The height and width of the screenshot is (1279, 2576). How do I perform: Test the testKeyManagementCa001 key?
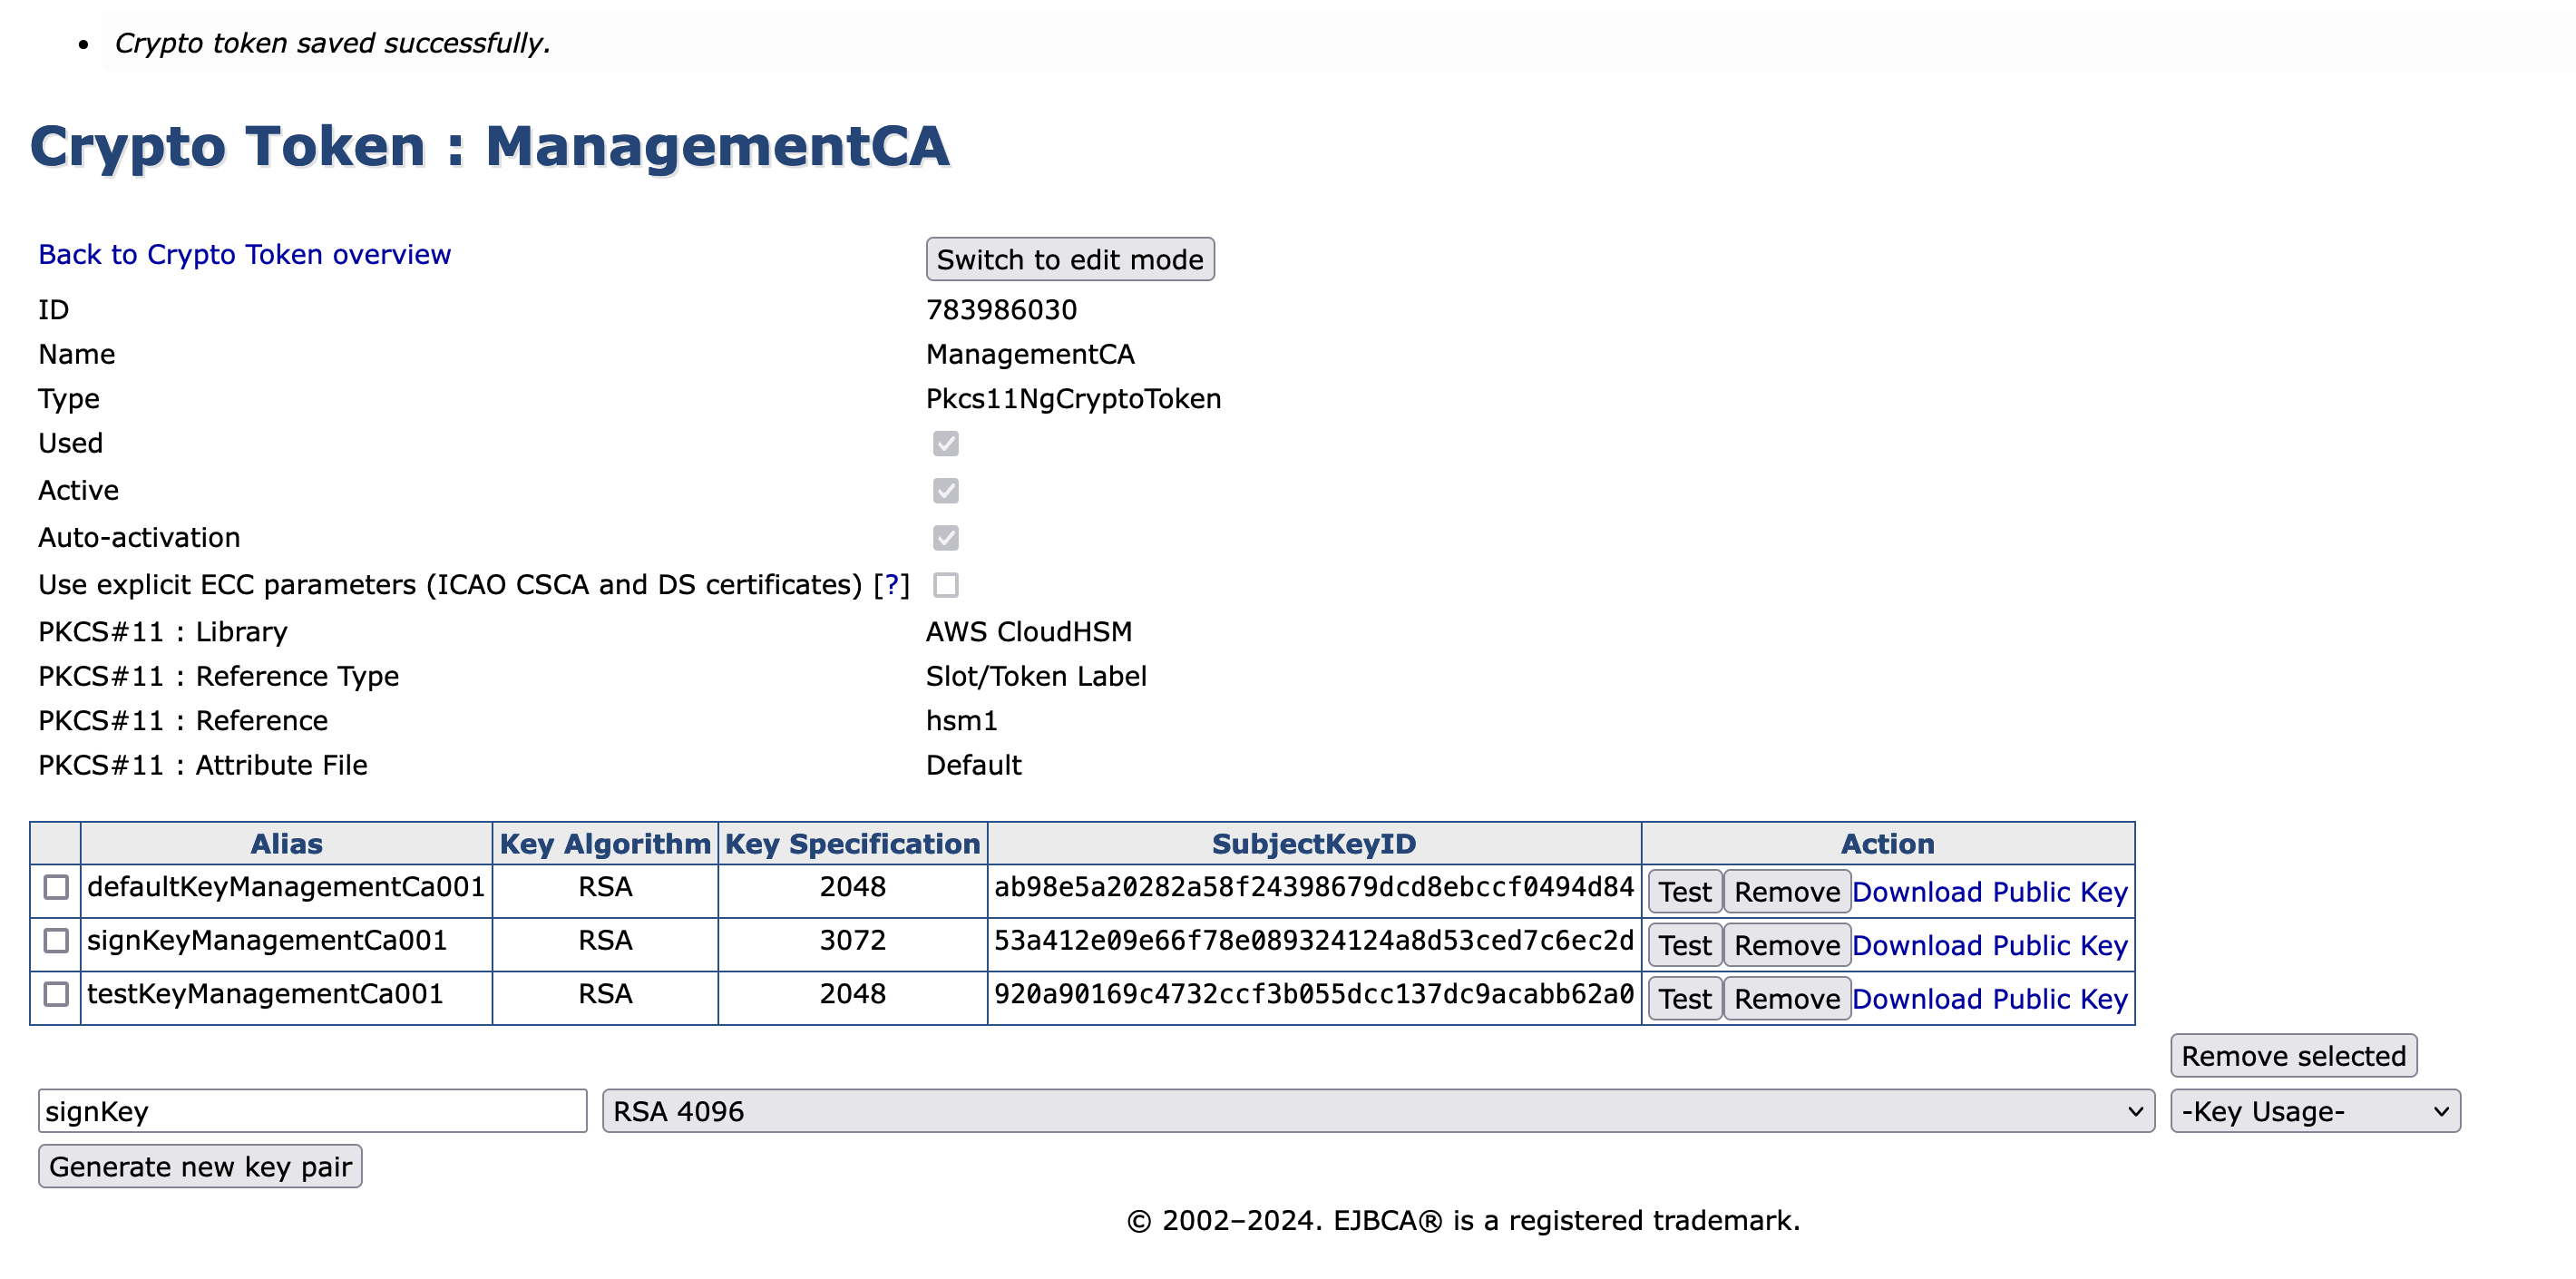tap(1684, 999)
